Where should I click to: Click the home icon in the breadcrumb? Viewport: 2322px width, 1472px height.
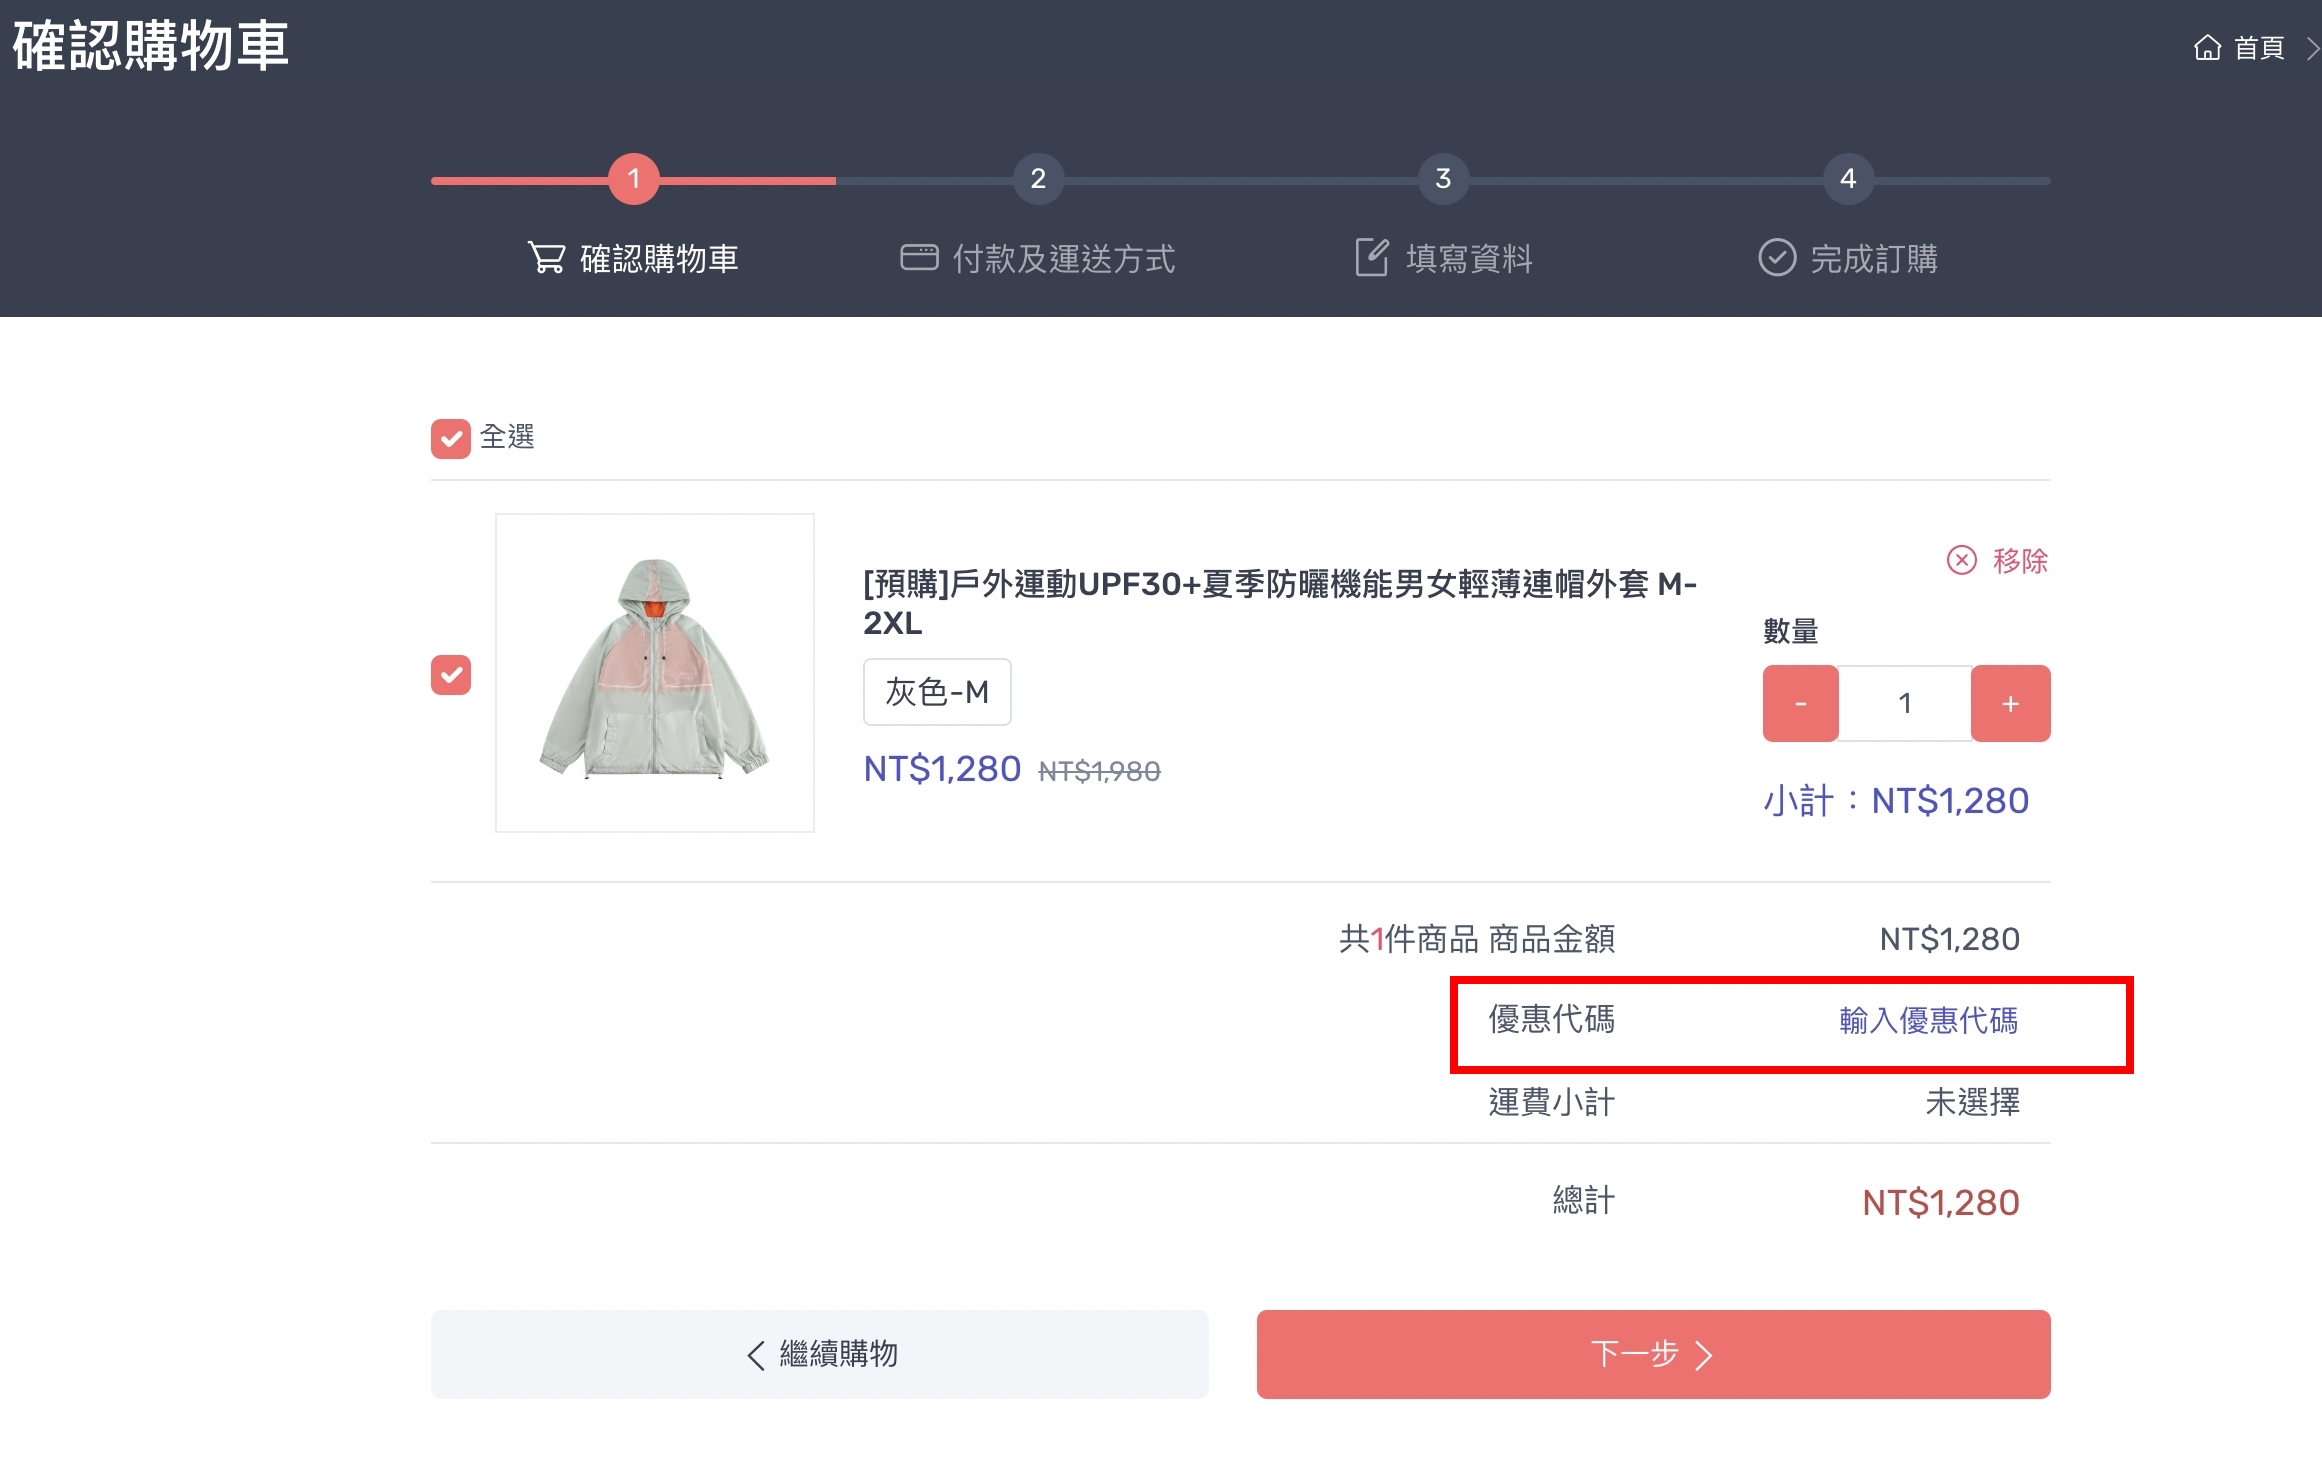tap(2207, 47)
